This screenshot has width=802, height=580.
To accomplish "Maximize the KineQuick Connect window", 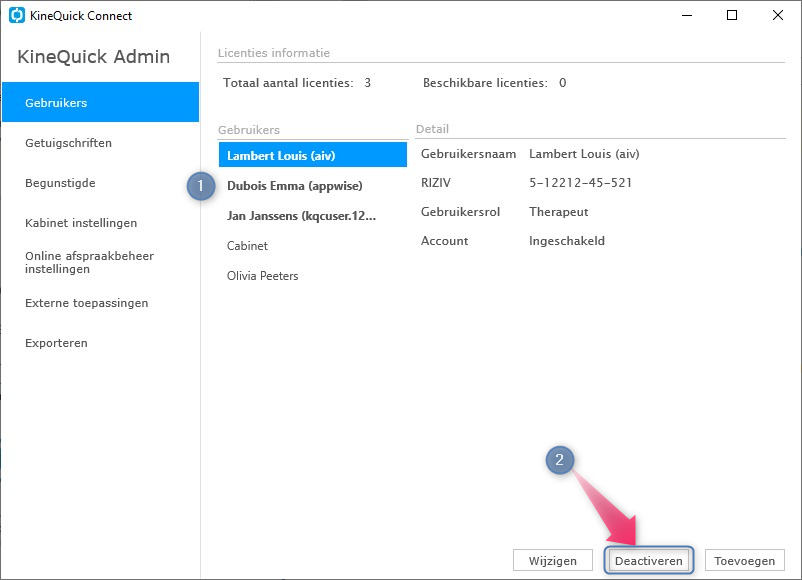I will 732,15.
